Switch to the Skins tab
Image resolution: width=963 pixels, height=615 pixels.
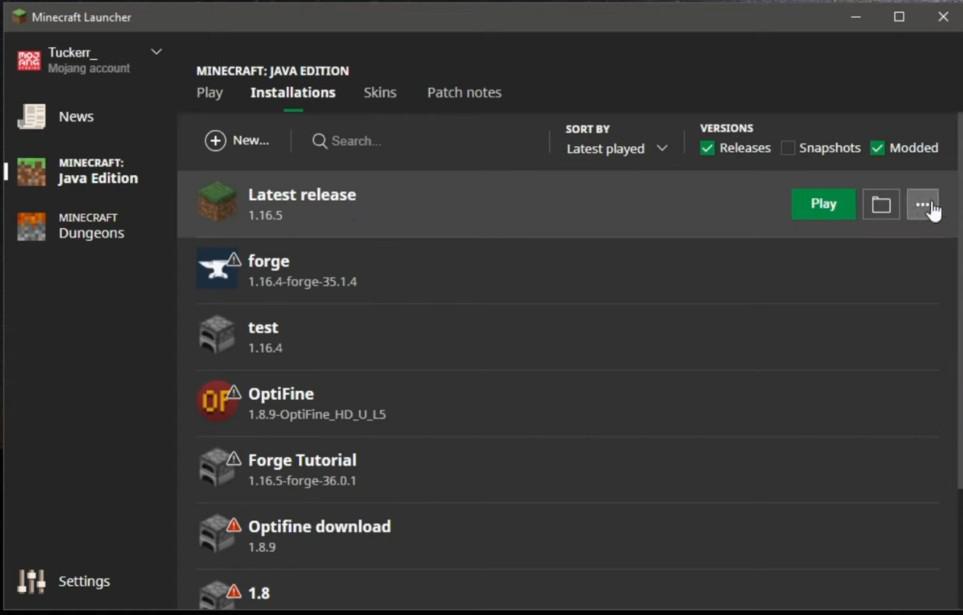coord(380,93)
